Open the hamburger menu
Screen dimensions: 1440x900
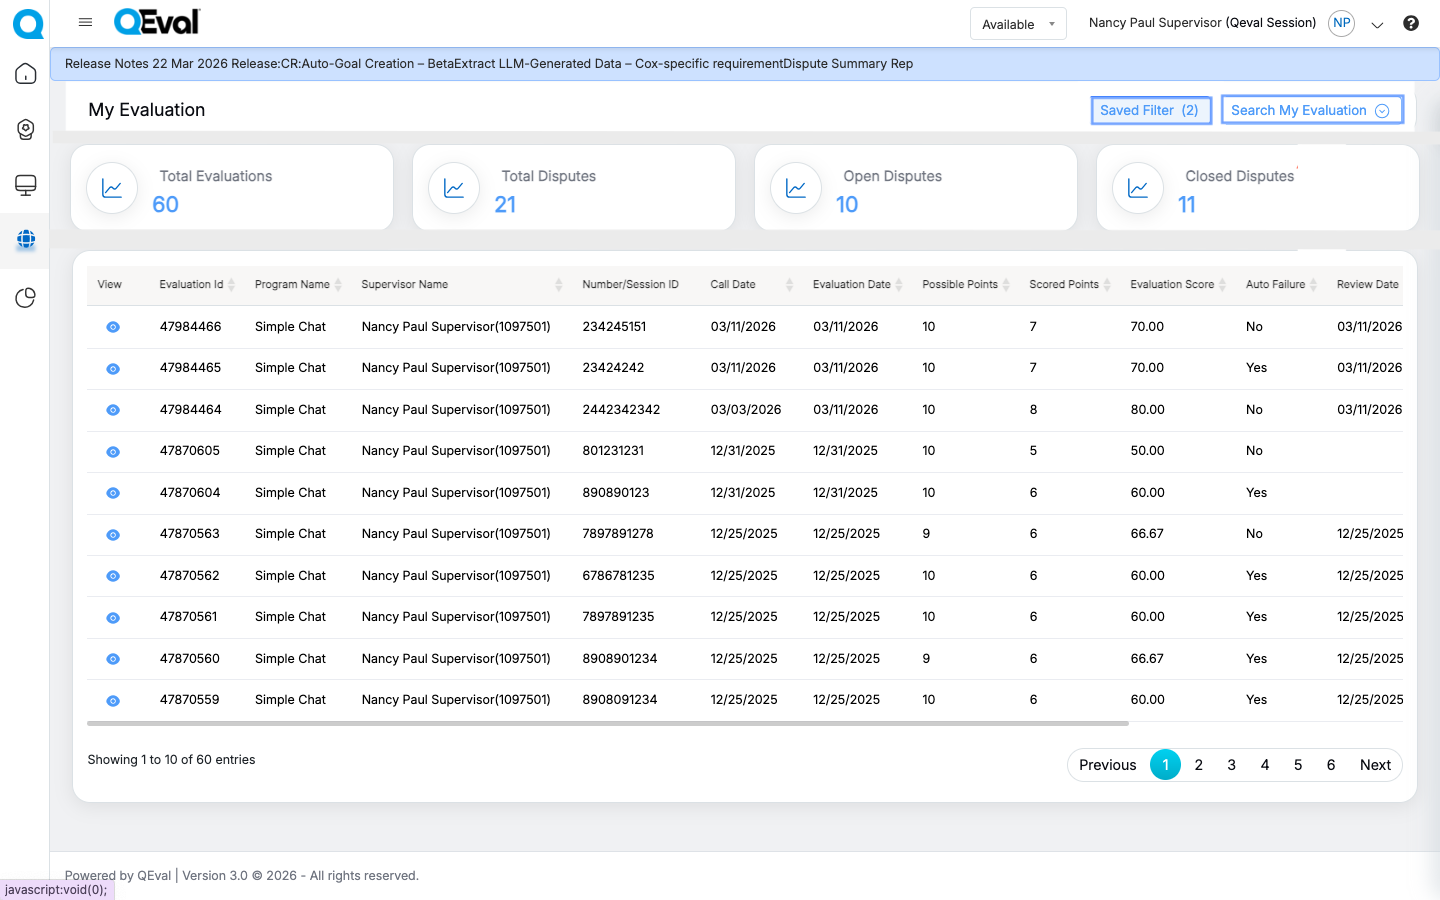click(x=85, y=22)
